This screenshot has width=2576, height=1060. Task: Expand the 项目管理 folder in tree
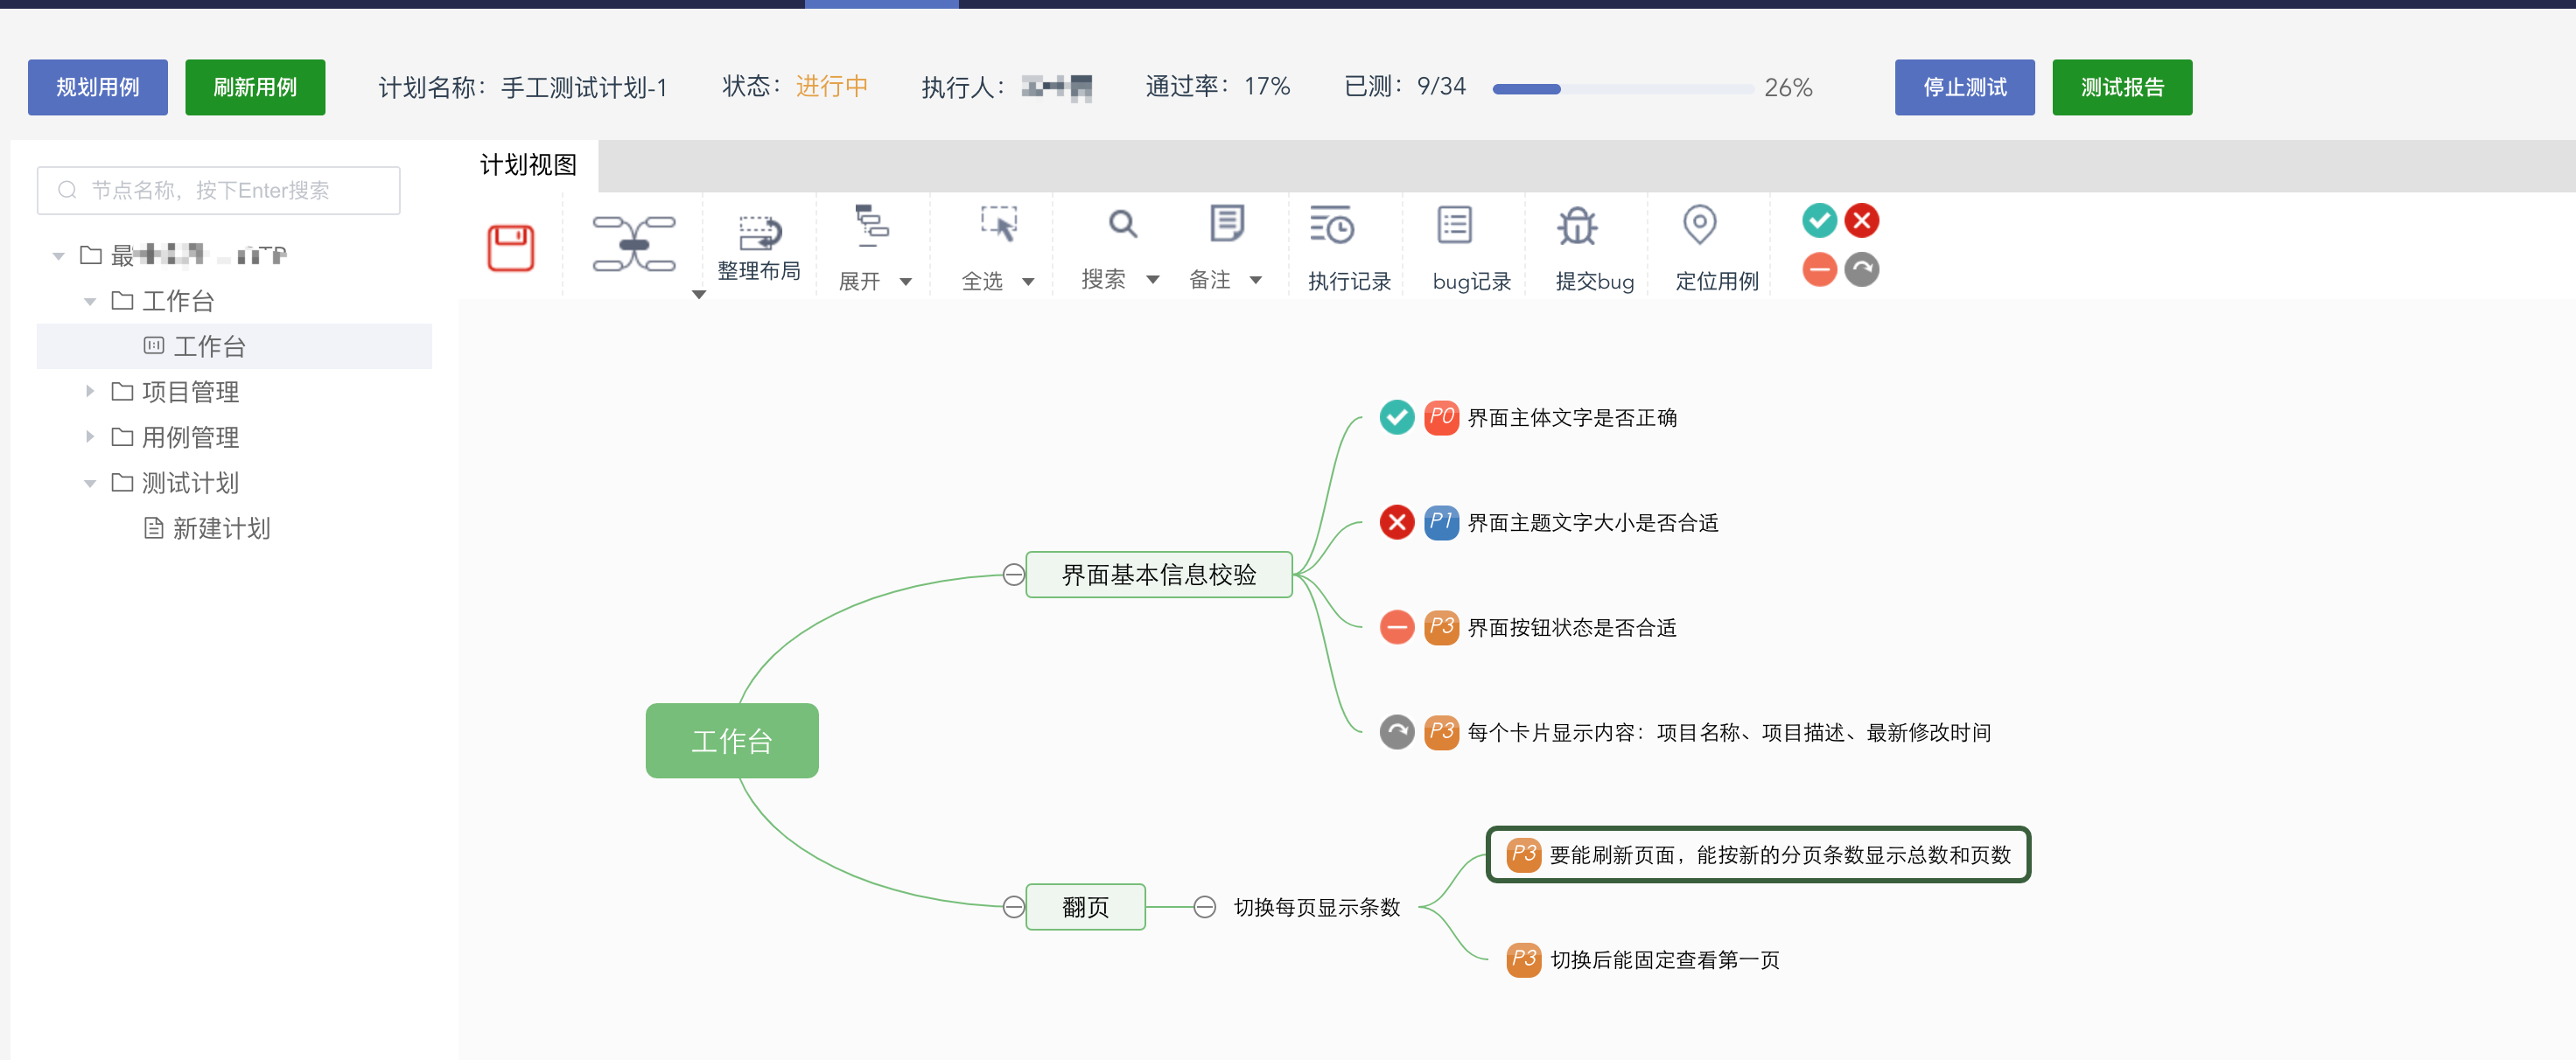click(x=90, y=392)
